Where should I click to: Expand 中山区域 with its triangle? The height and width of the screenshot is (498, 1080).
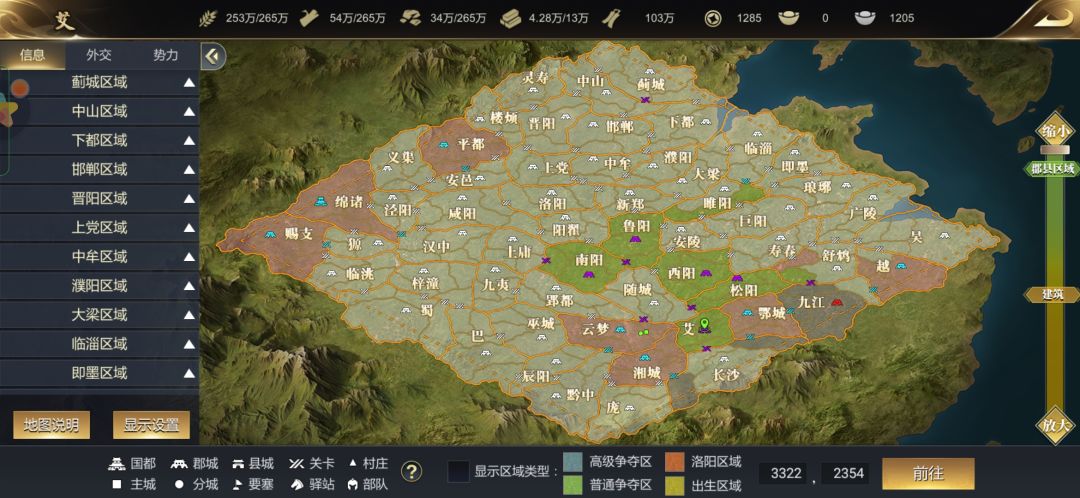point(189,112)
